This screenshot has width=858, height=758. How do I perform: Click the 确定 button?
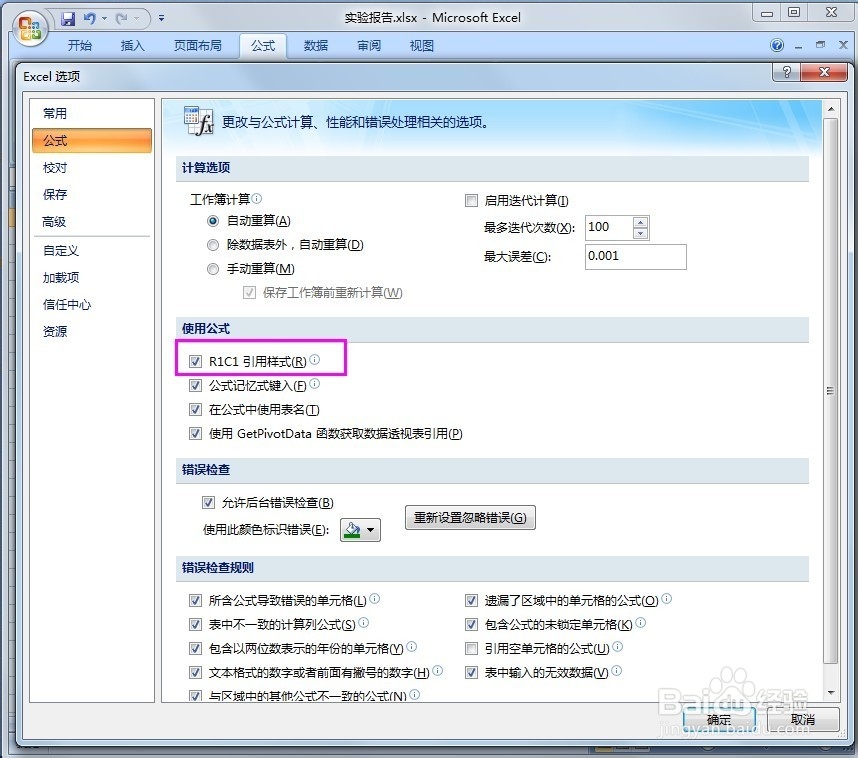[719, 719]
